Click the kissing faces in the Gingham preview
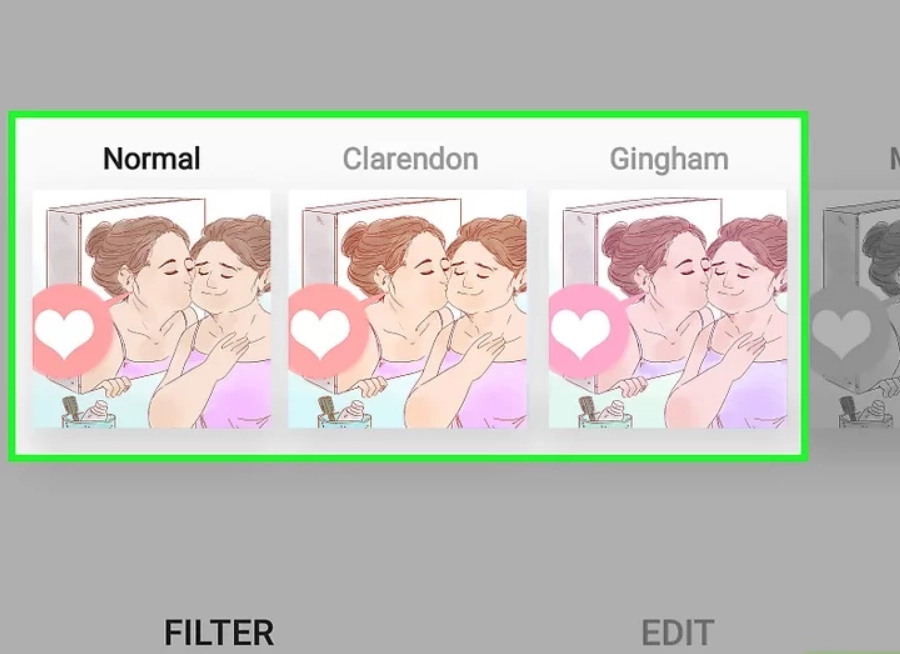Viewport: 900px width, 654px height. (706, 270)
